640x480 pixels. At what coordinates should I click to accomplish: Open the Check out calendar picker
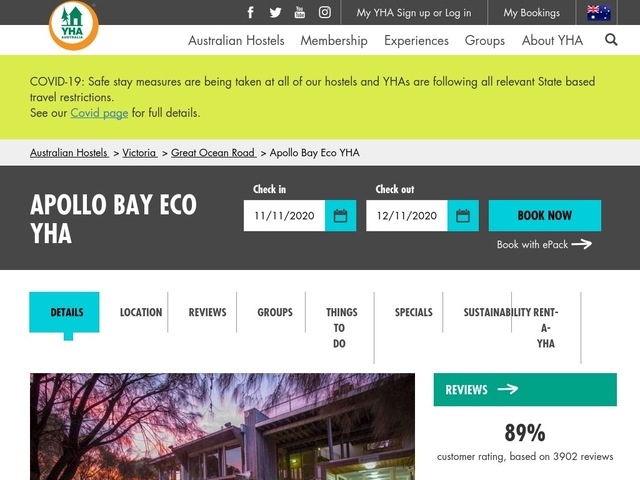[463, 216]
